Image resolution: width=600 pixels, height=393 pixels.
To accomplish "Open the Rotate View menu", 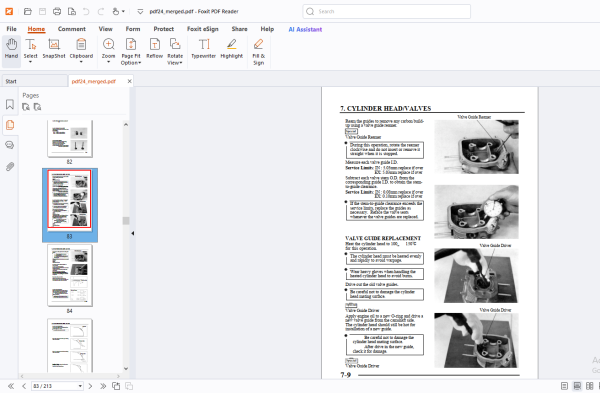I will pyautogui.click(x=175, y=52).
